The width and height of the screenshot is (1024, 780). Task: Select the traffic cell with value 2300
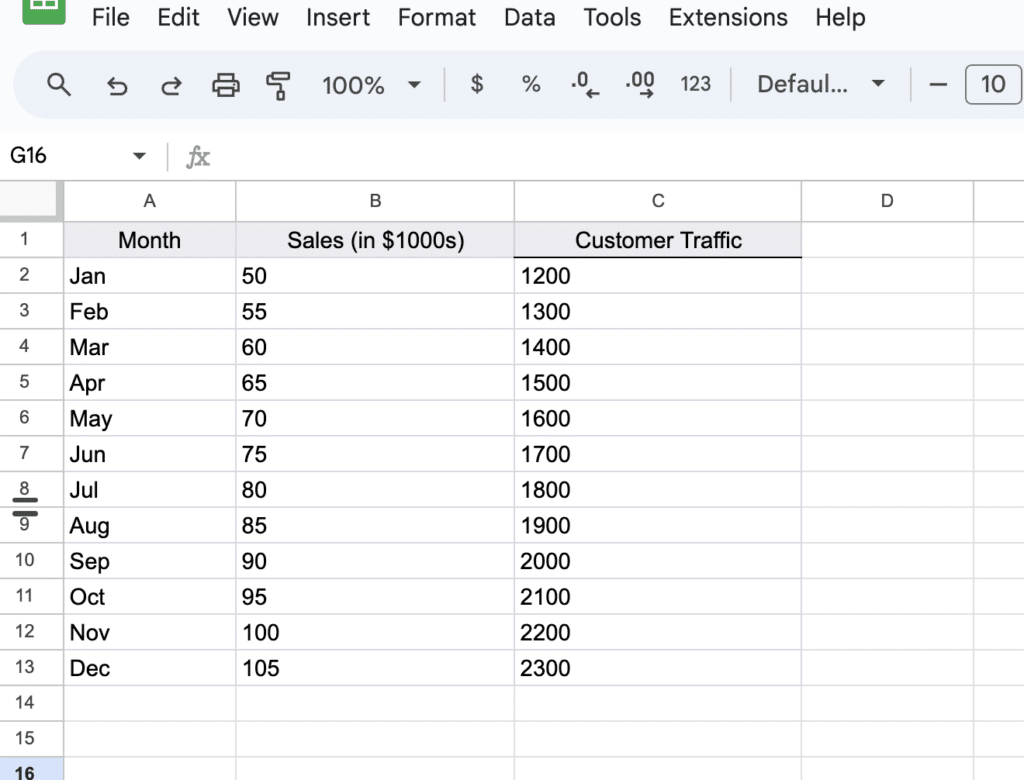658,668
